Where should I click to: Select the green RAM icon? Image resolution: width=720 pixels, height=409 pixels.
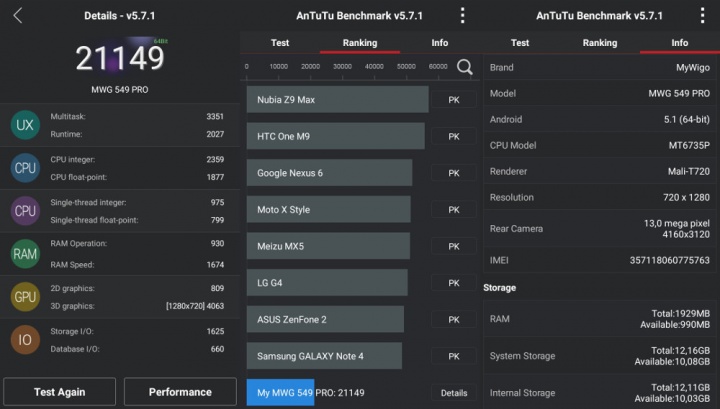point(25,254)
